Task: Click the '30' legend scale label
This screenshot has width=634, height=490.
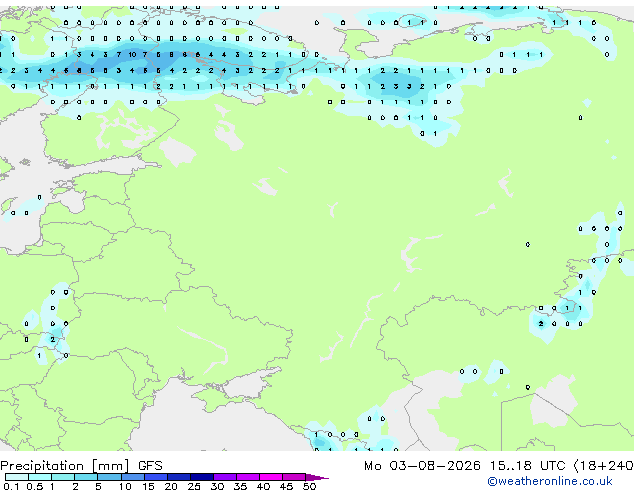Action: [217, 486]
